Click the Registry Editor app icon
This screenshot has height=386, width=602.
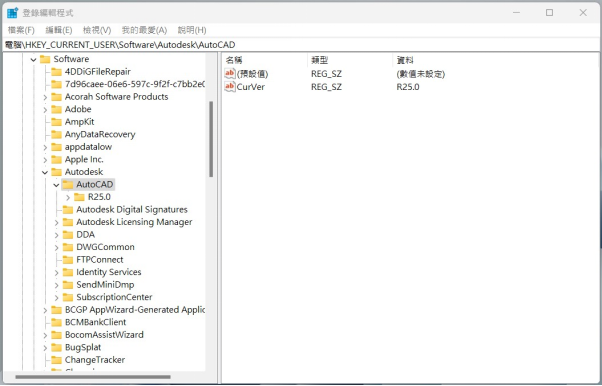pos(12,13)
